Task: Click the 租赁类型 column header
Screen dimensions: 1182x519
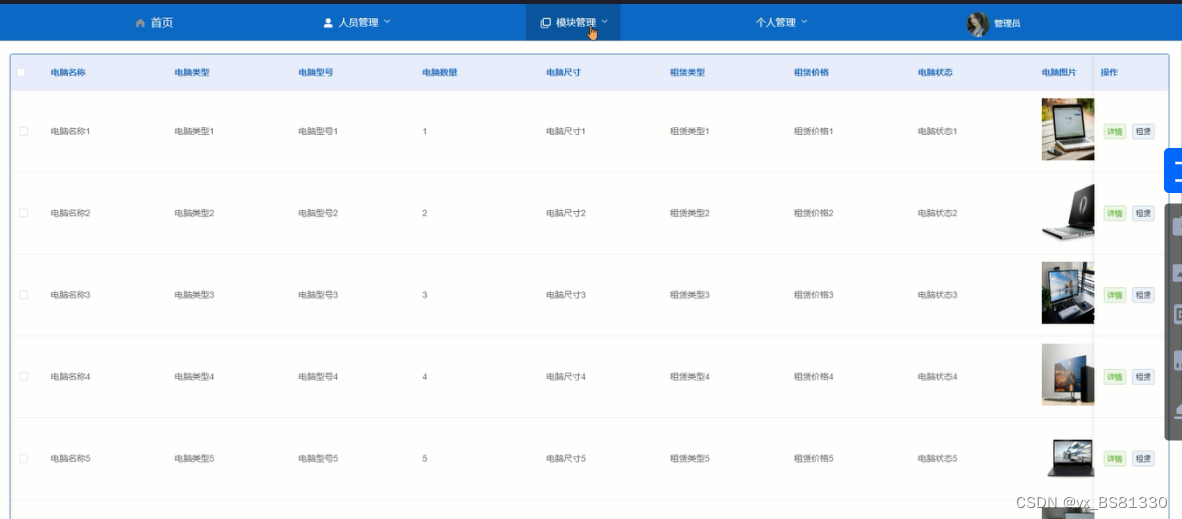Action: click(x=687, y=72)
